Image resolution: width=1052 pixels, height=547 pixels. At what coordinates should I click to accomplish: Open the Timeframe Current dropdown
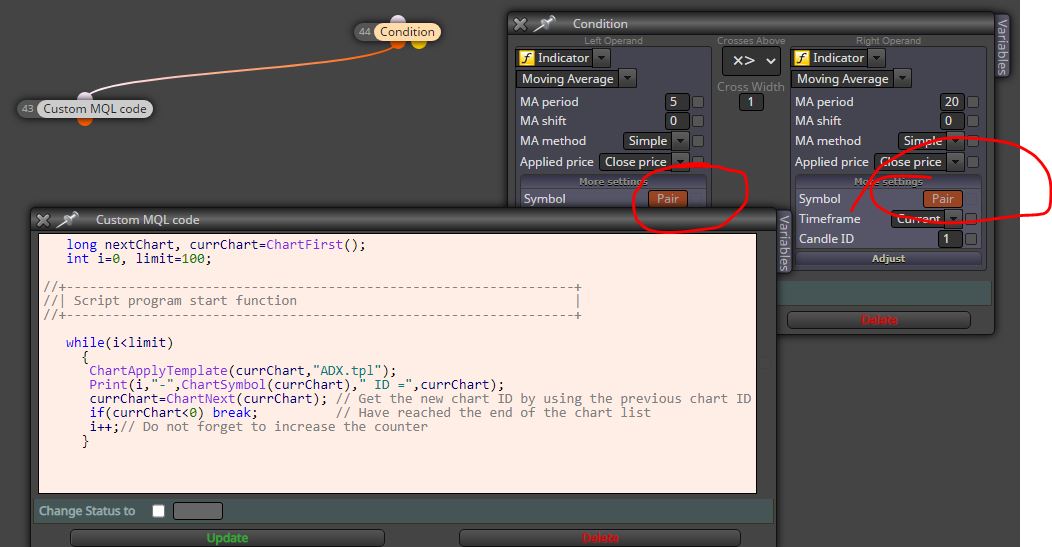click(954, 219)
